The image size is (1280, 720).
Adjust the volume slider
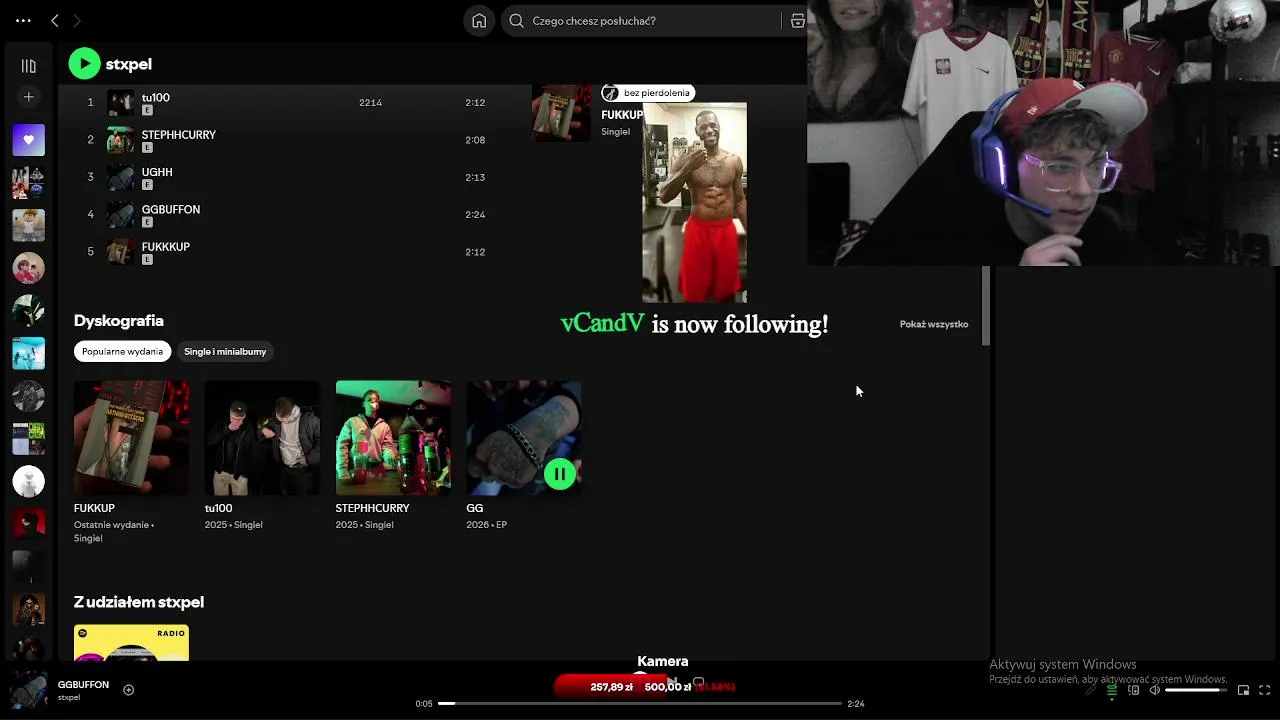1196,690
